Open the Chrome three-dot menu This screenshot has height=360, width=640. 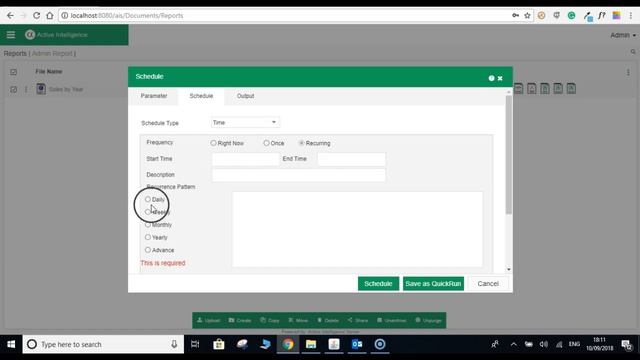click(x=631, y=16)
